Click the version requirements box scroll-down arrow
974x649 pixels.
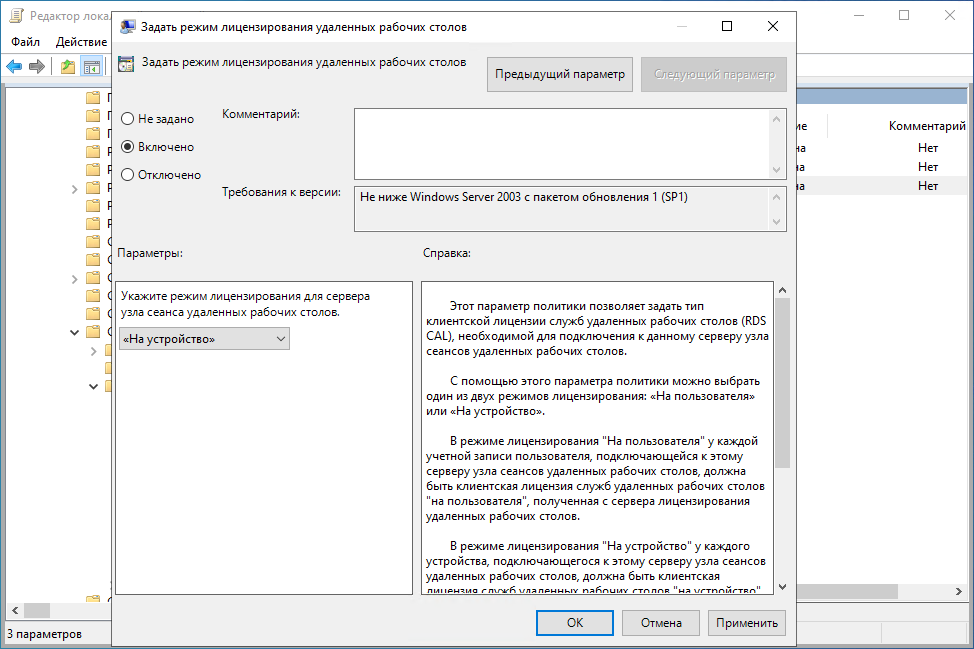point(776,222)
